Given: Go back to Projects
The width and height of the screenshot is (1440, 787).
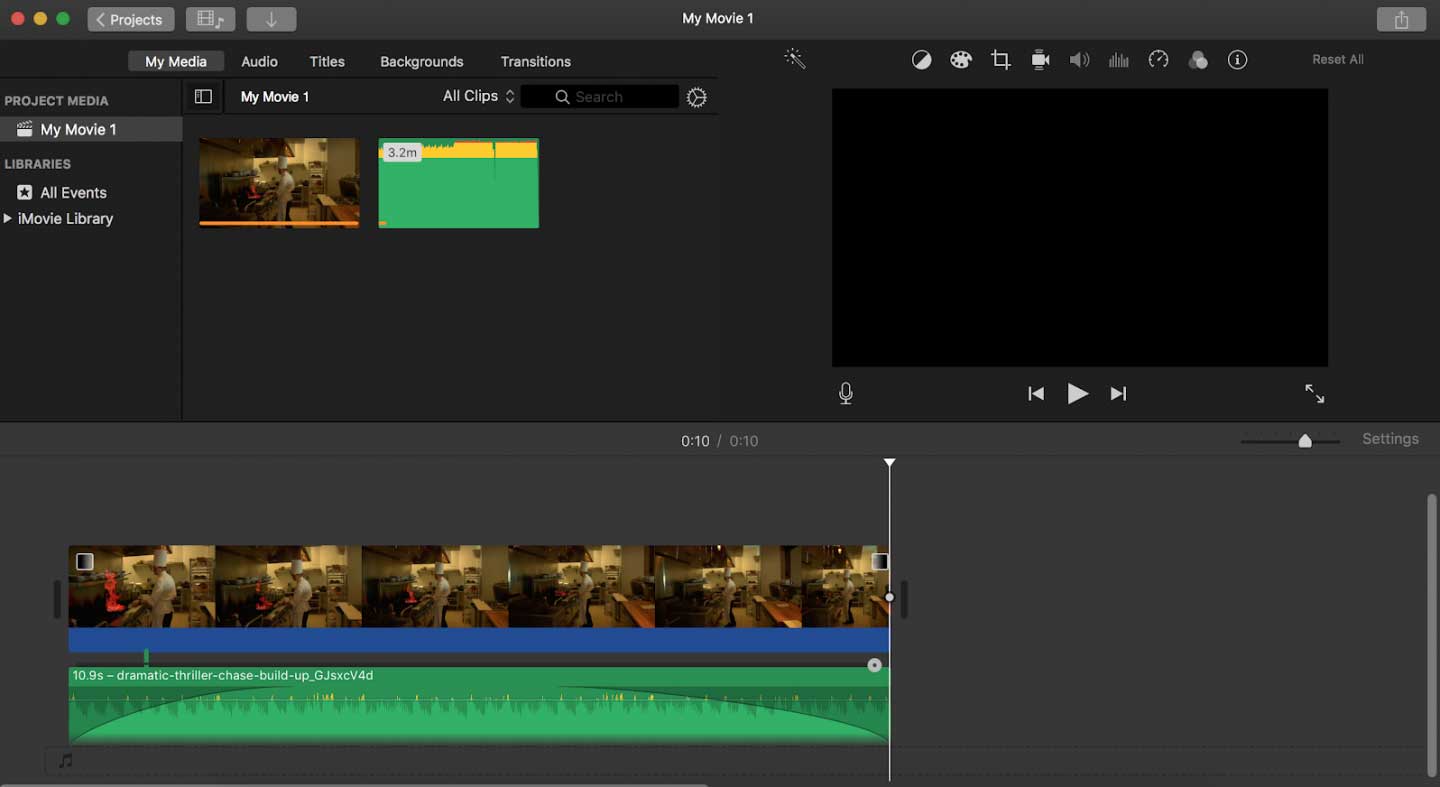Looking at the screenshot, I should tap(130, 19).
